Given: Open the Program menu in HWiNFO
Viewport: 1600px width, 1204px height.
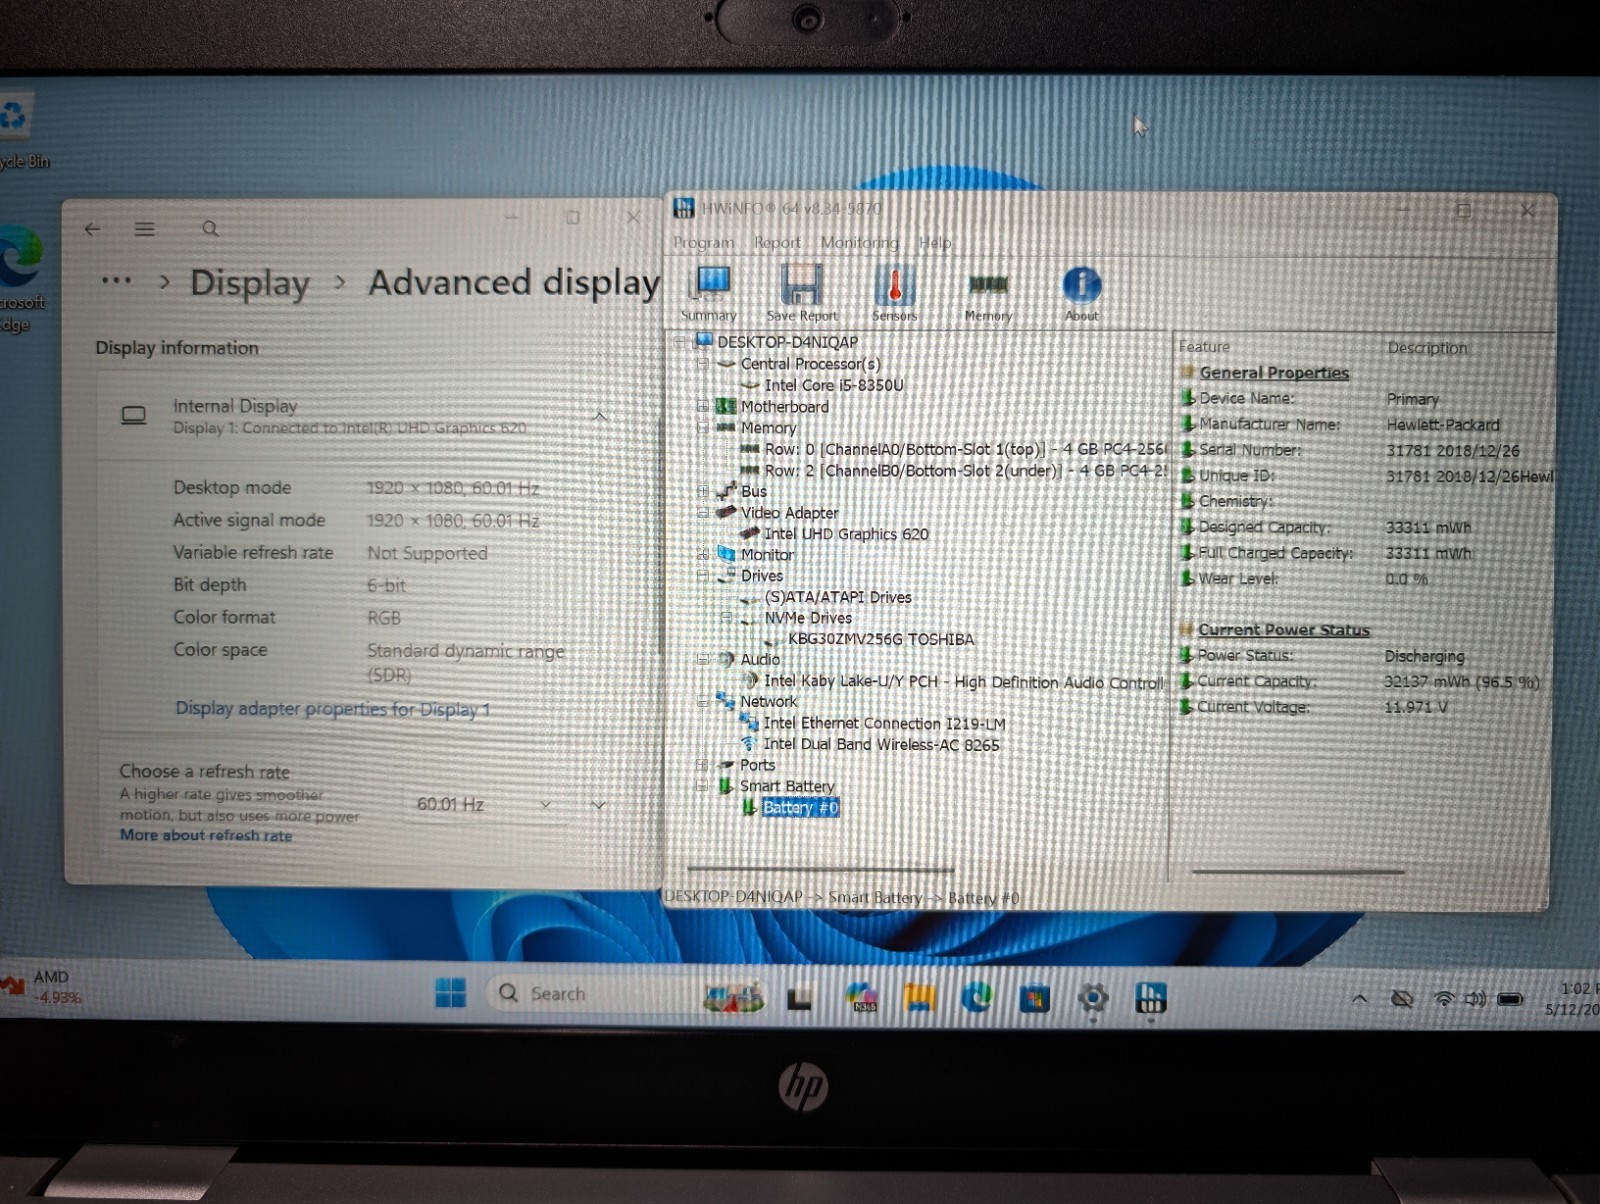Looking at the screenshot, I should pyautogui.click(x=703, y=242).
